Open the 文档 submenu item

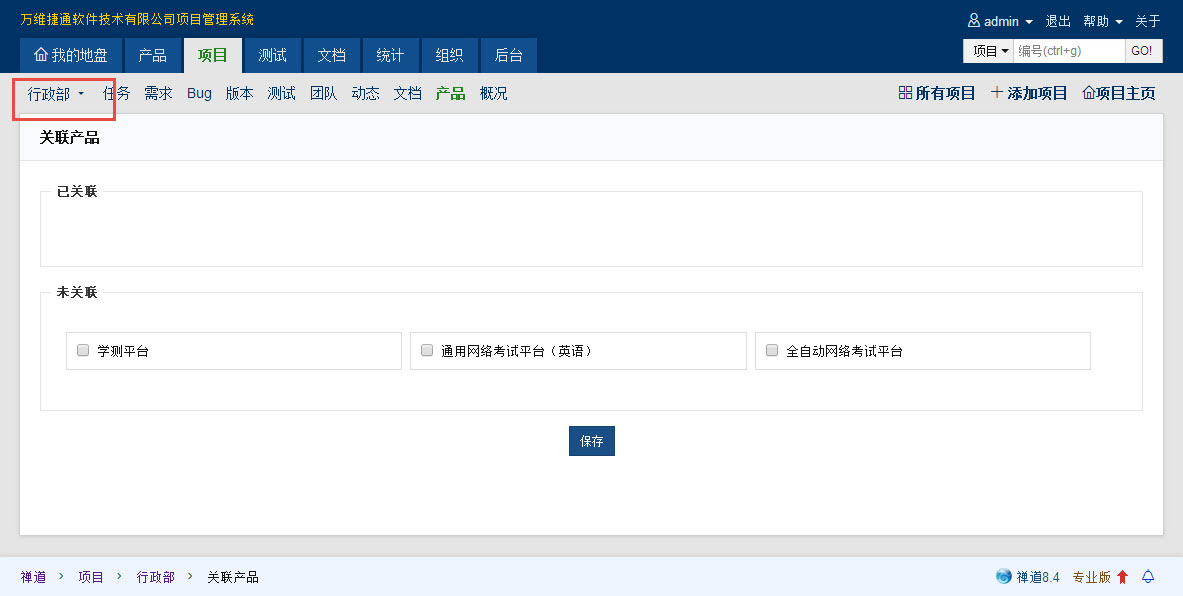(x=407, y=93)
